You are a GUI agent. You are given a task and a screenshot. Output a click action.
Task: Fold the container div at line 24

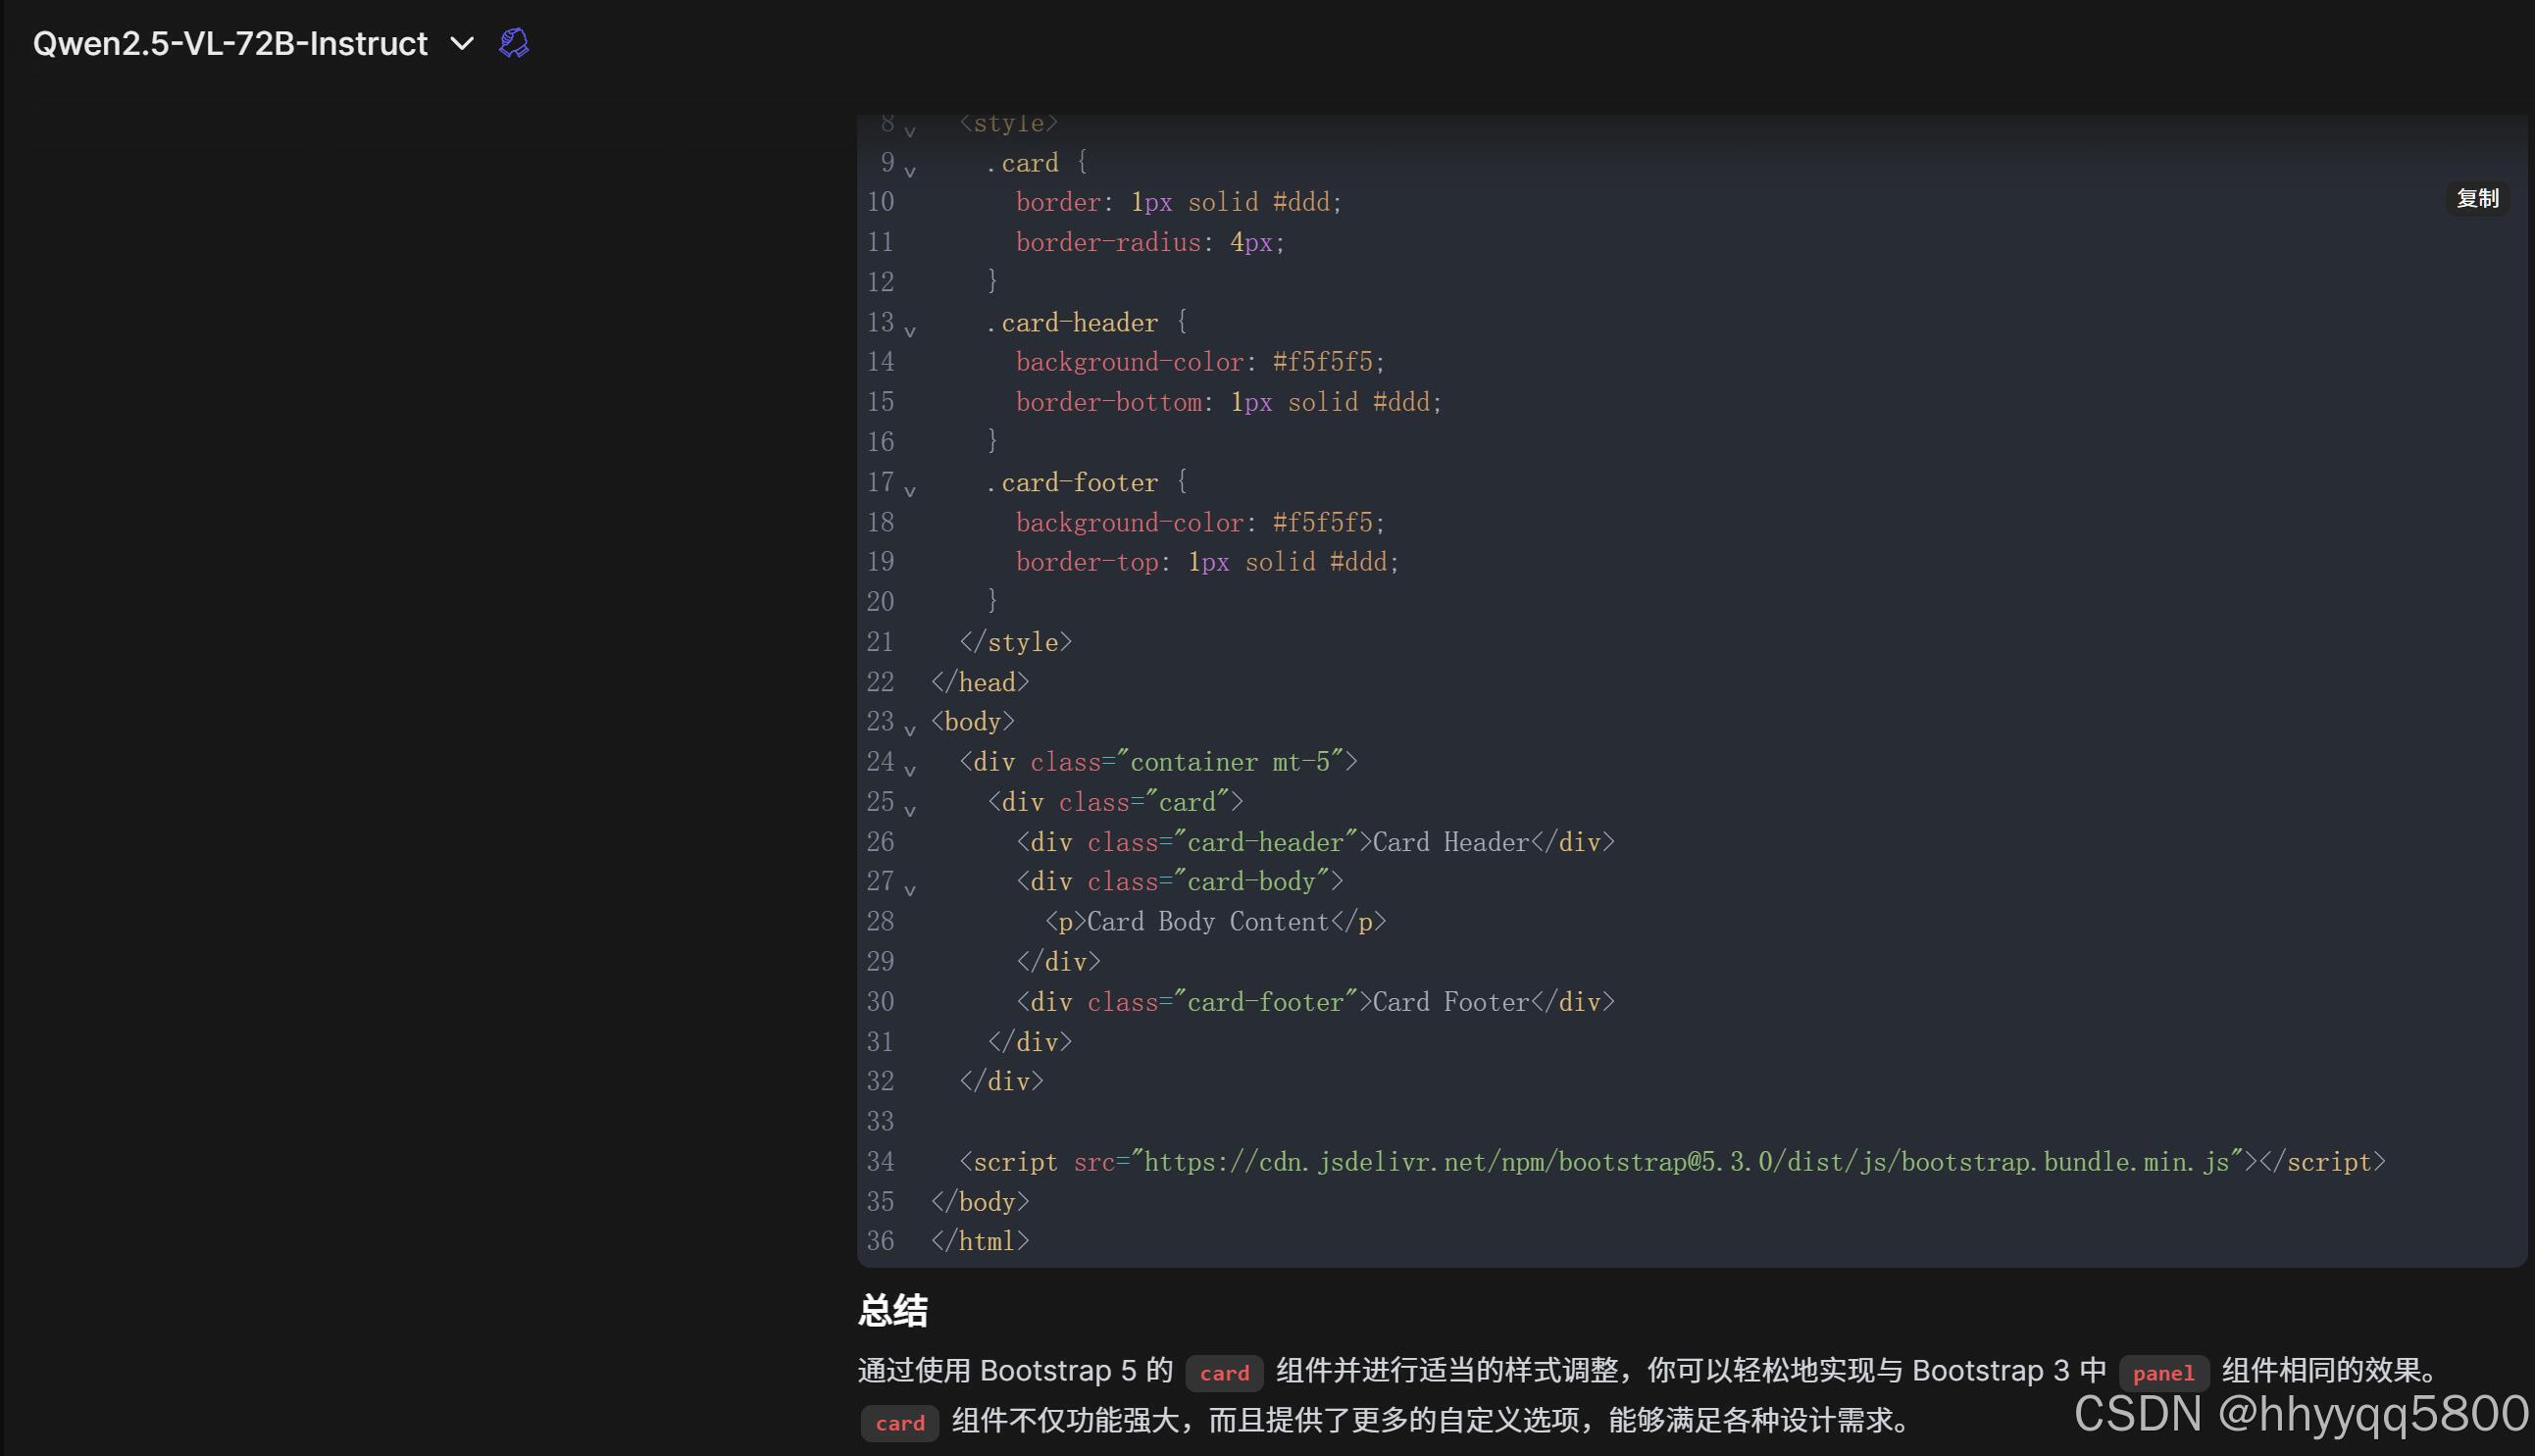(910, 770)
